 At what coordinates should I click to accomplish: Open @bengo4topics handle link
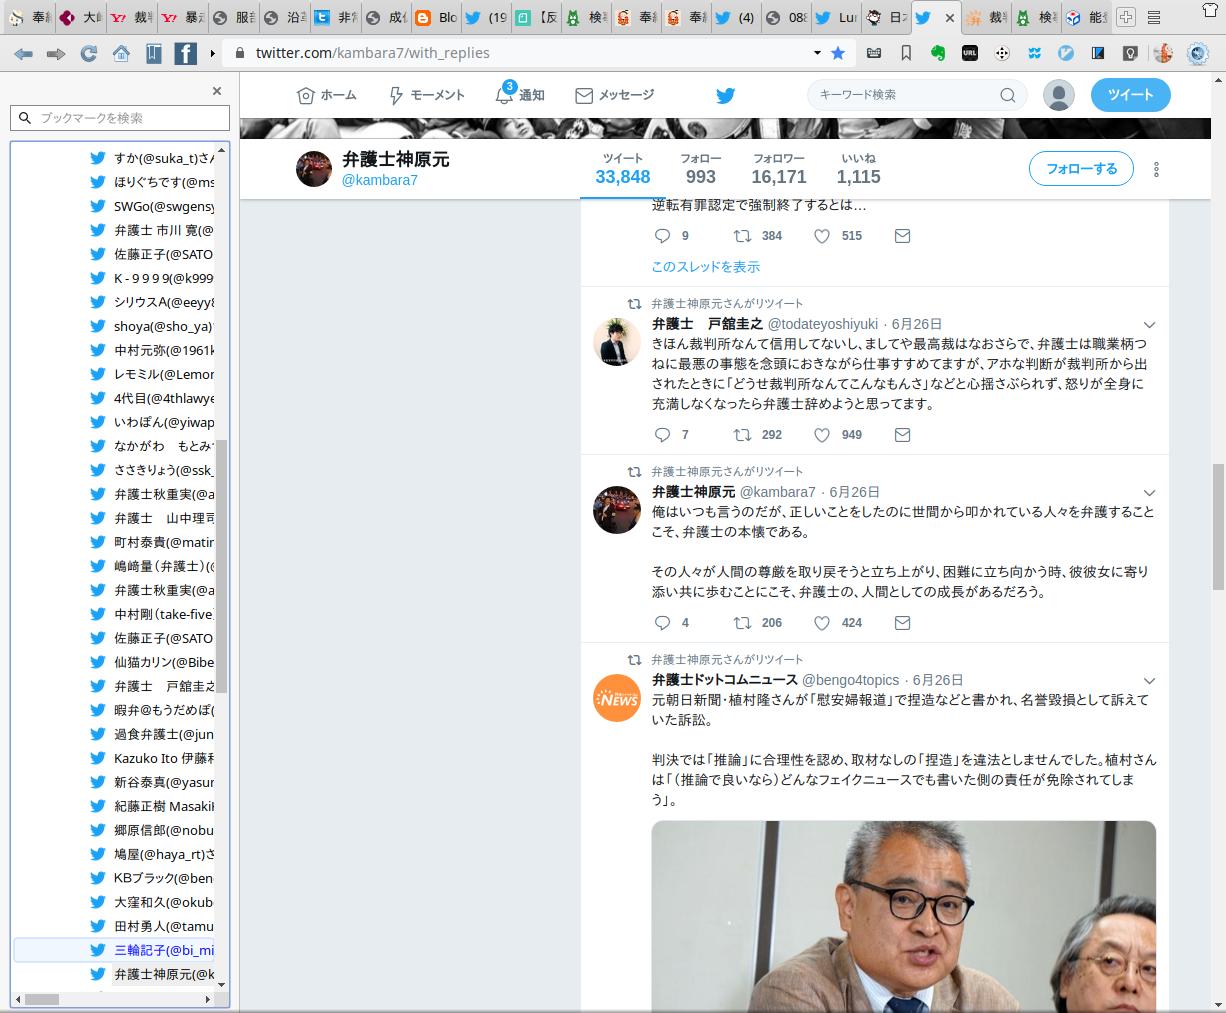click(x=851, y=680)
